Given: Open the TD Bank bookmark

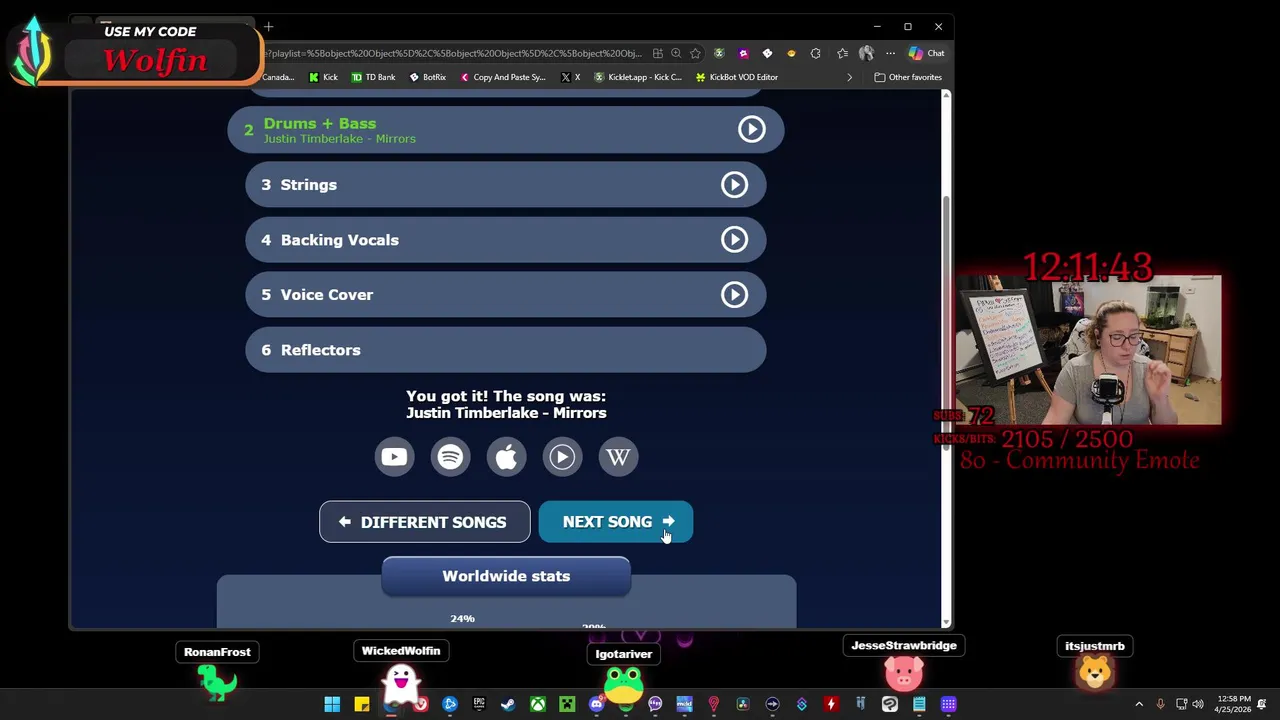Looking at the screenshot, I should click(373, 77).
